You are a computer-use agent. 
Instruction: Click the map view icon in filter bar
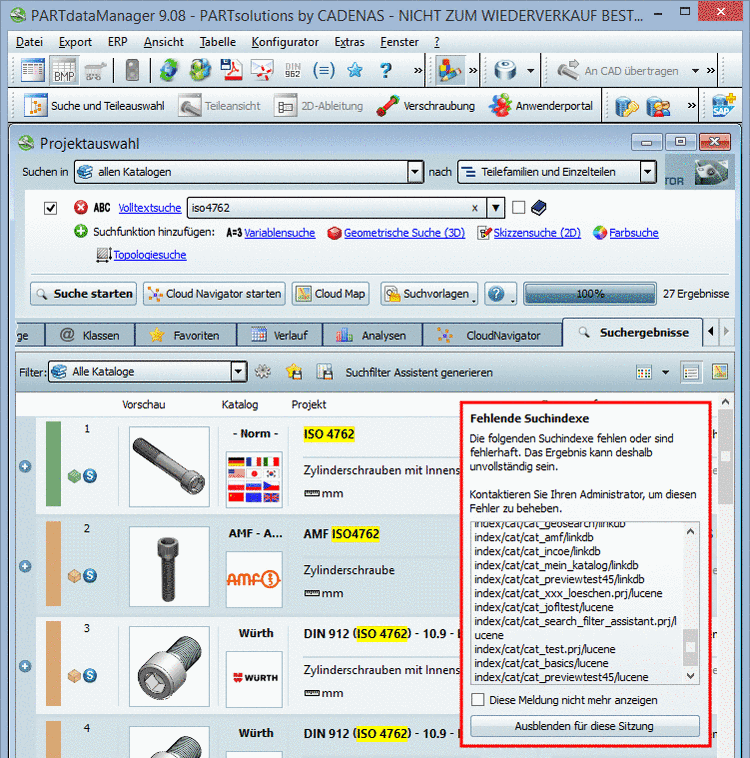tap(720, 371)
